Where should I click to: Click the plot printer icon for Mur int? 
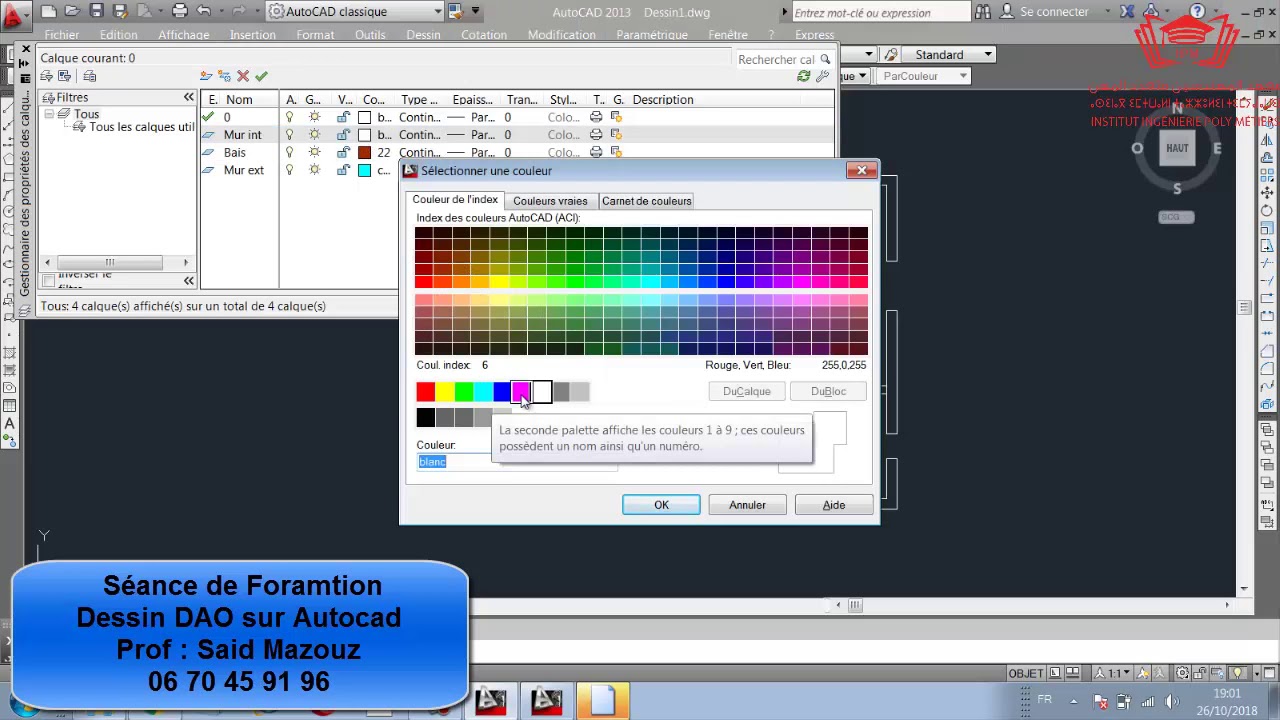[x=596, y=135]
